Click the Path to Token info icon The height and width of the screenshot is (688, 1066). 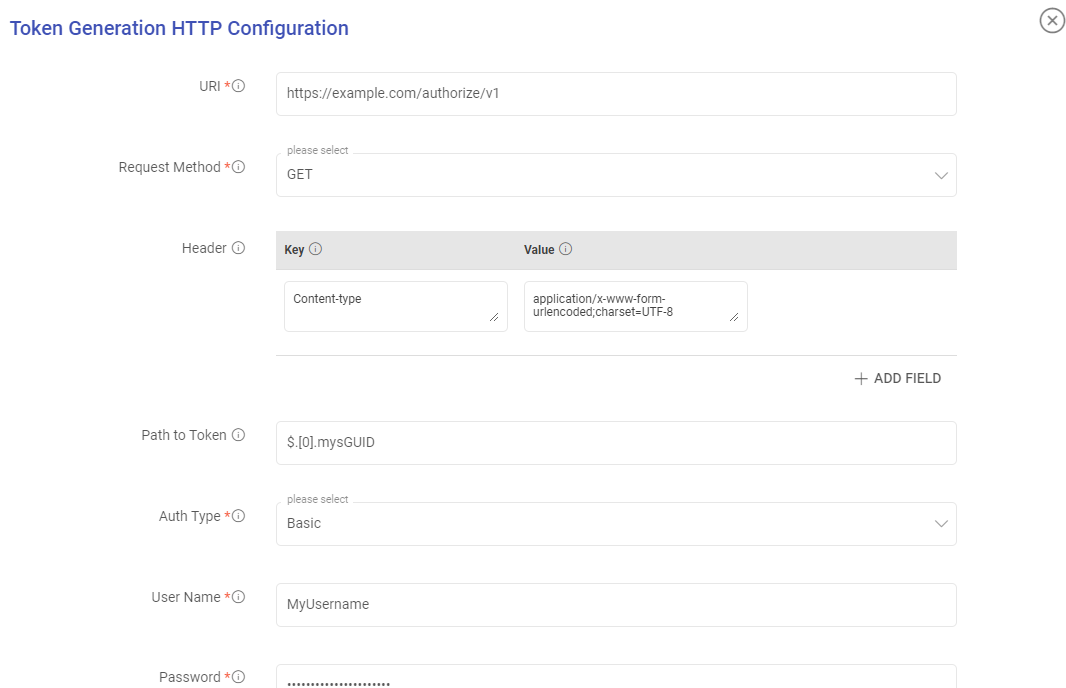pos(238,434)
